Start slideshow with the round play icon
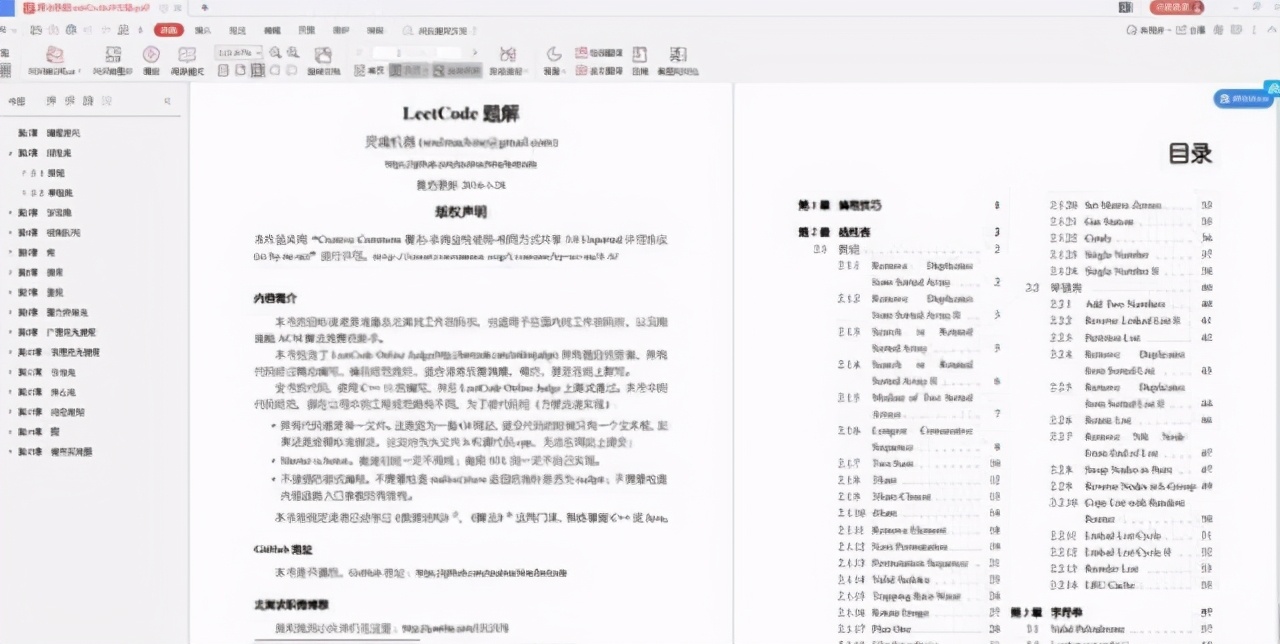This screenshot has width=1280, height=644. [x=150, y=54]
